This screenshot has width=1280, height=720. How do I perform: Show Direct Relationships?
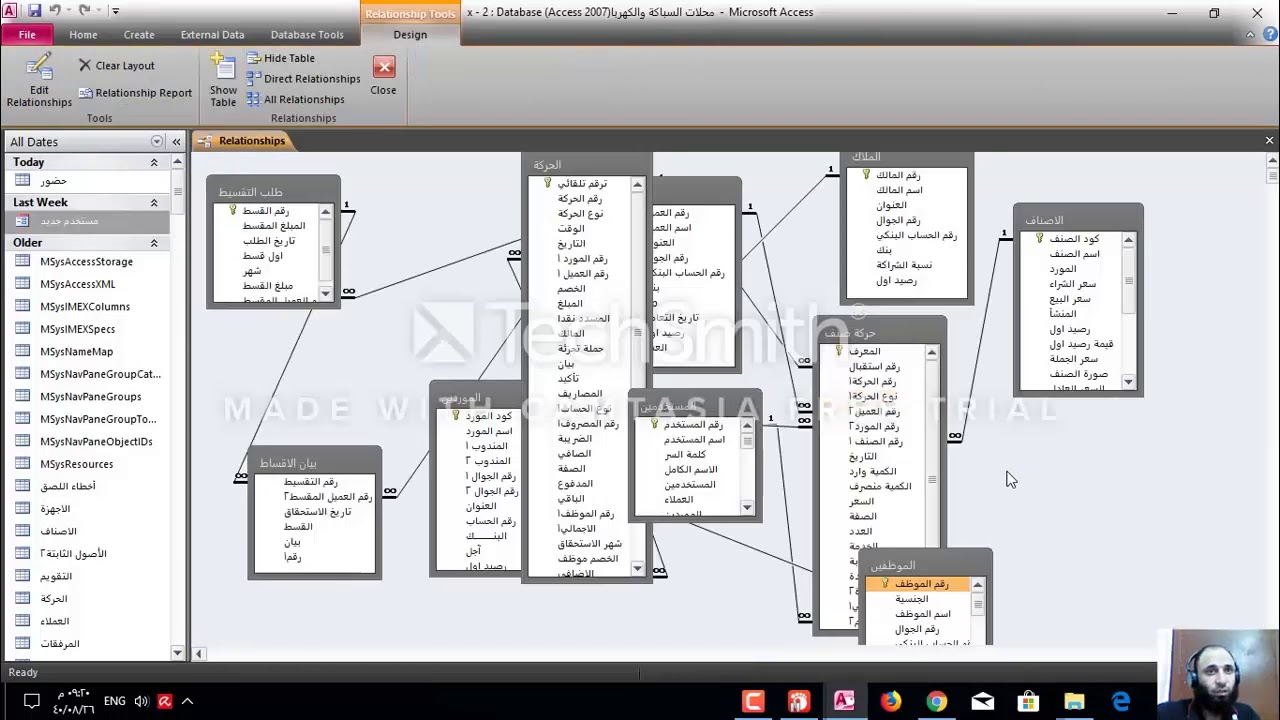(x=303, y=79)
